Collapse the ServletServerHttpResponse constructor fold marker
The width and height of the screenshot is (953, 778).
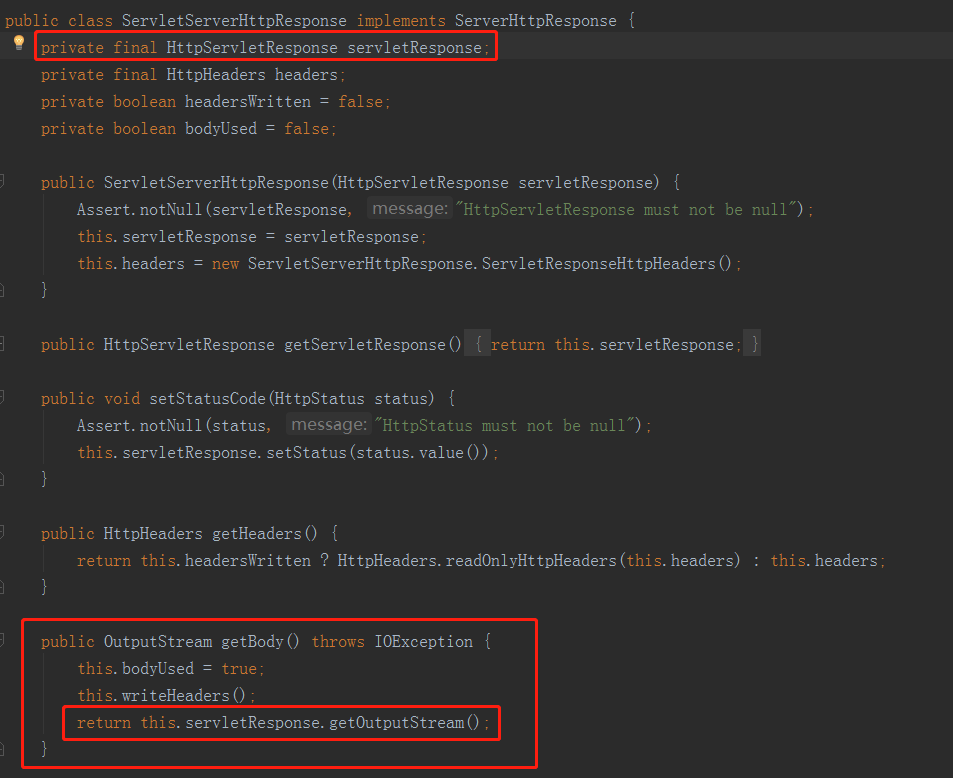[x=2, y=182]
